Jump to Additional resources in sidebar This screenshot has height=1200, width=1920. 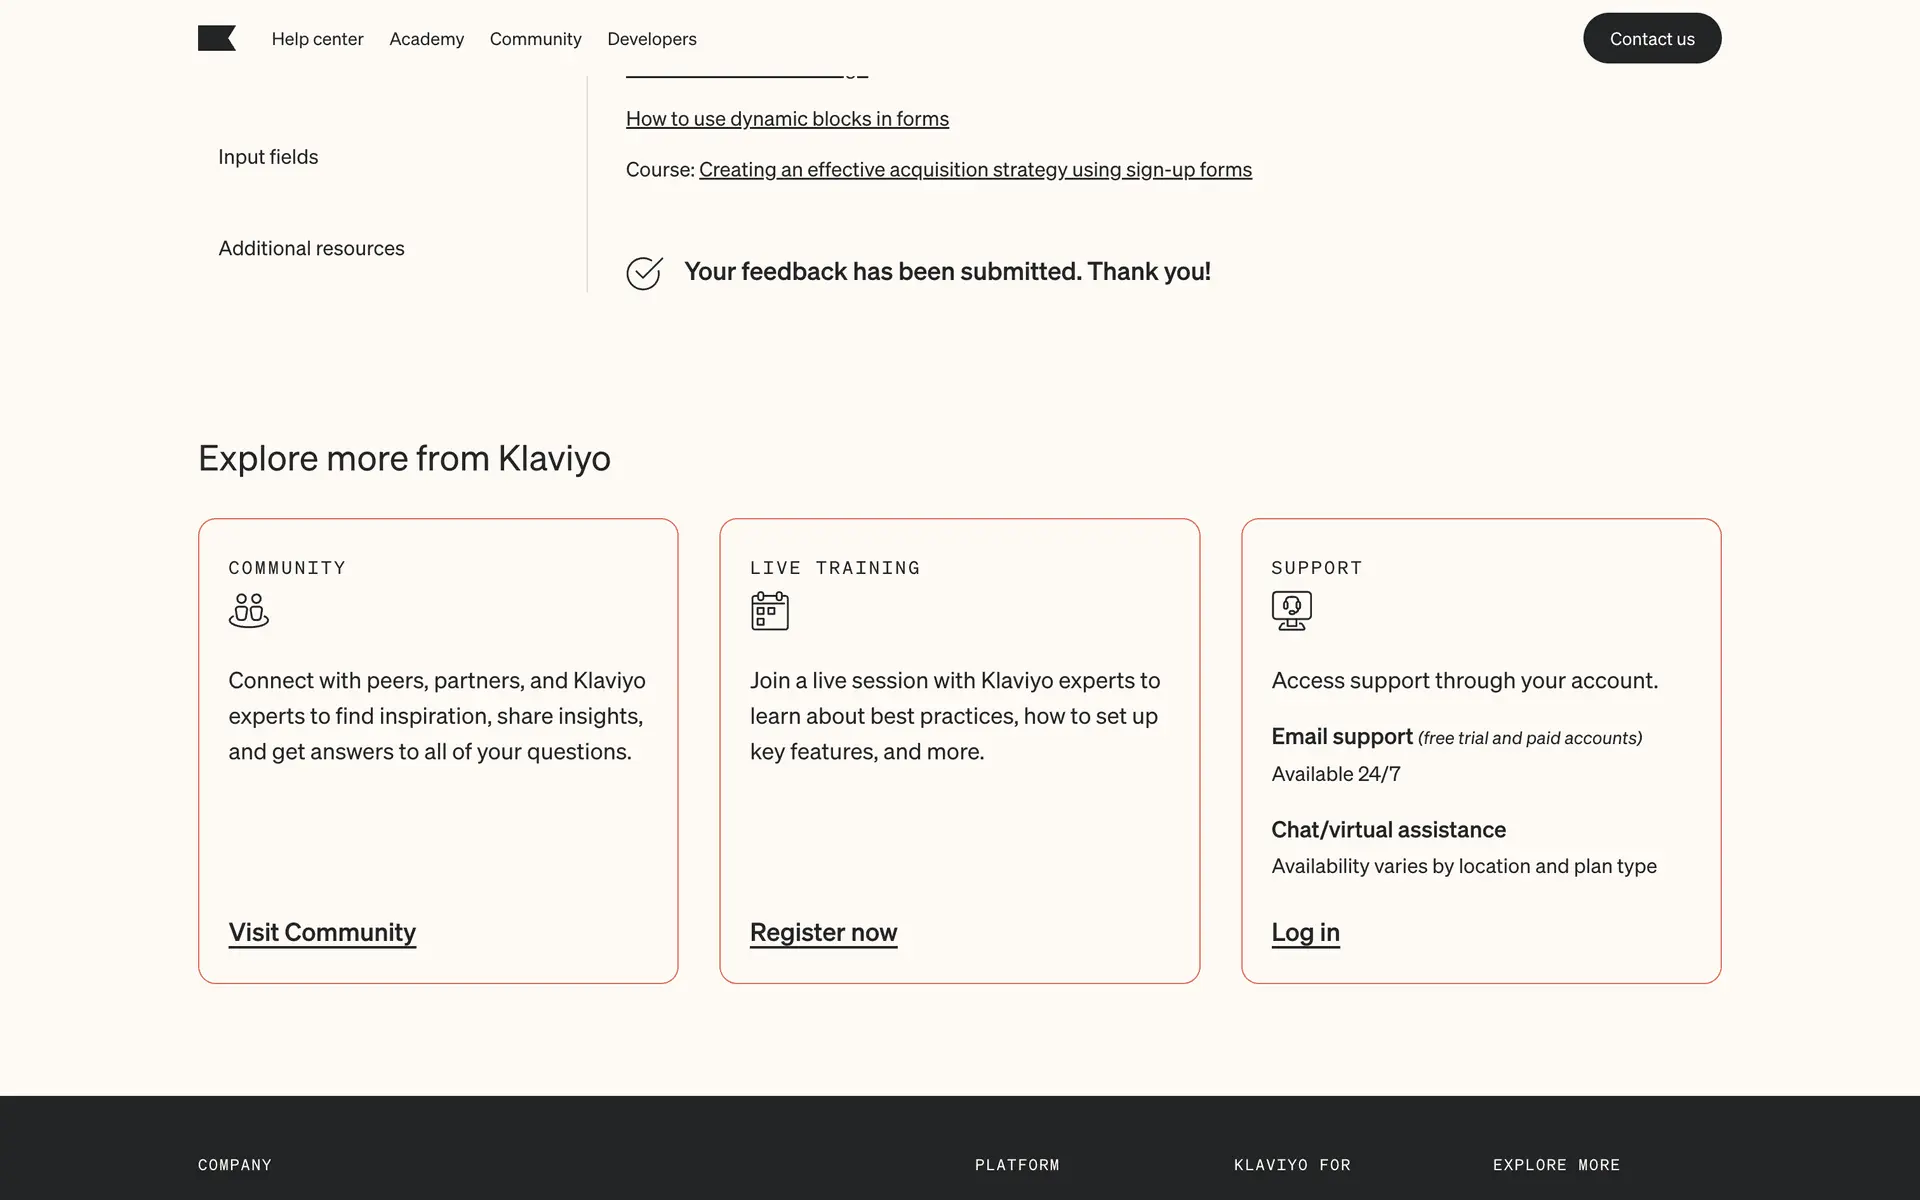point(311,248)
